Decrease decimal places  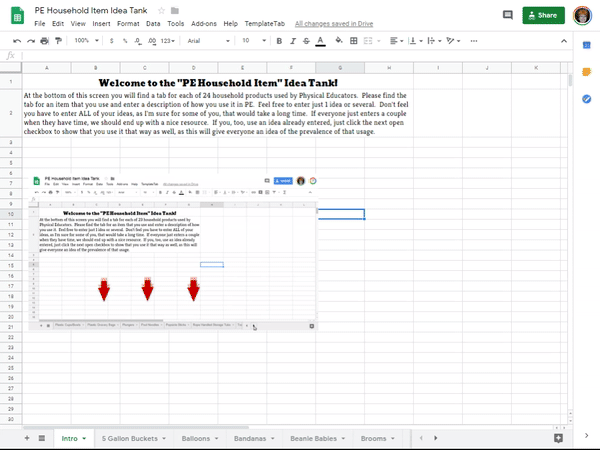coord(138,41)
